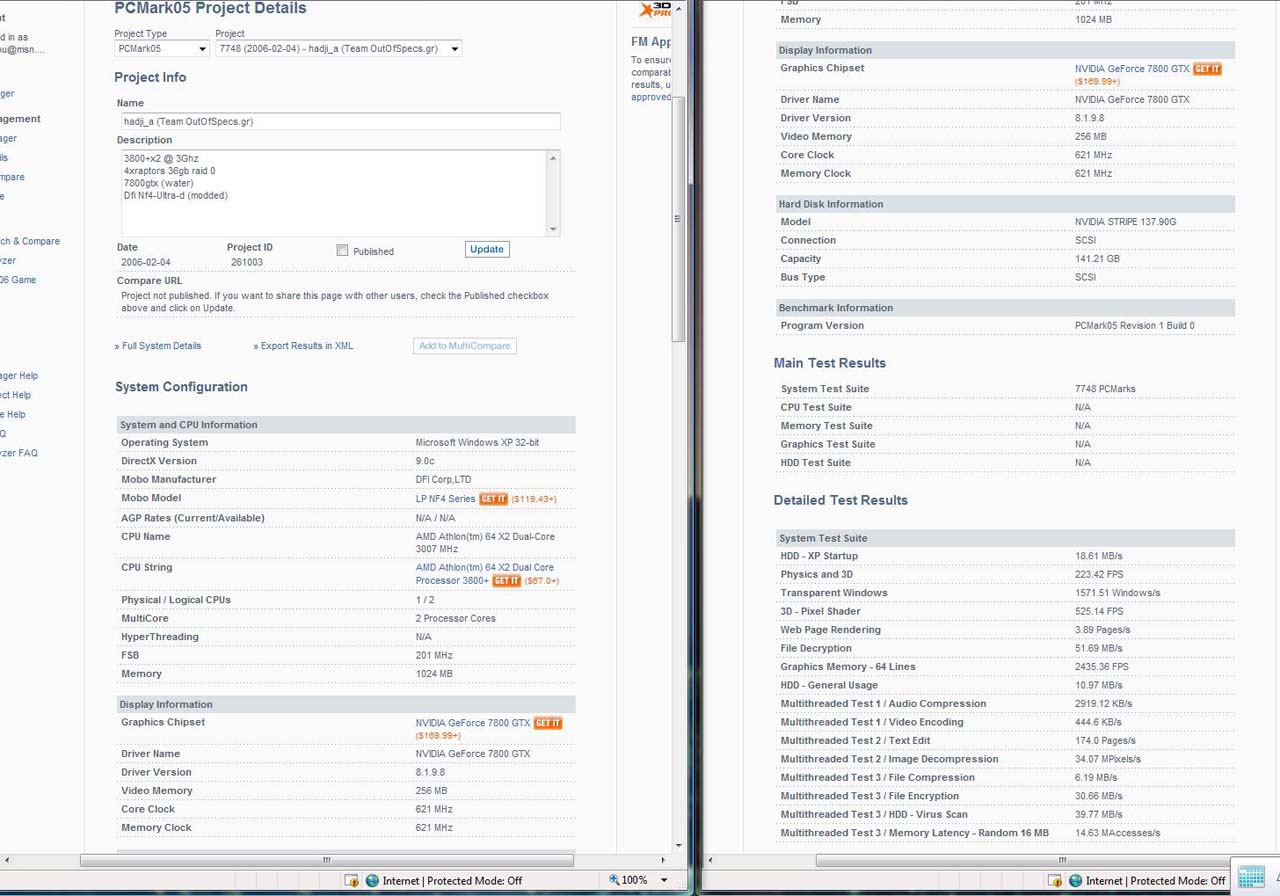
Task: Click Web Page Rendering result 3.89 Pages/s
Action: (x=1102, y=630)
